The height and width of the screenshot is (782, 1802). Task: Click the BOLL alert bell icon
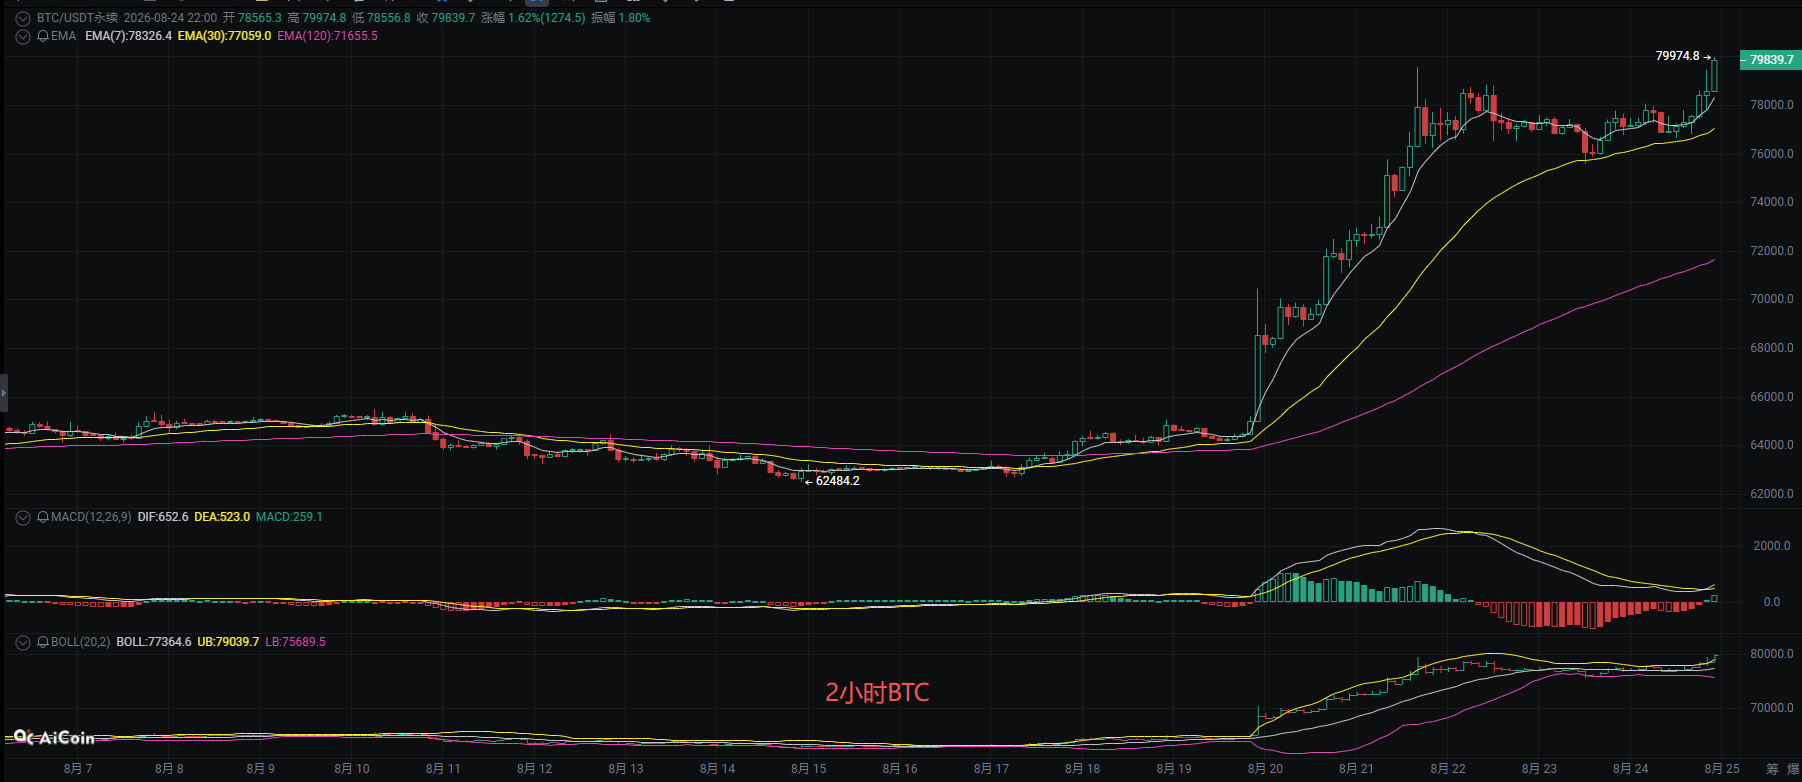tap(43, 642)
